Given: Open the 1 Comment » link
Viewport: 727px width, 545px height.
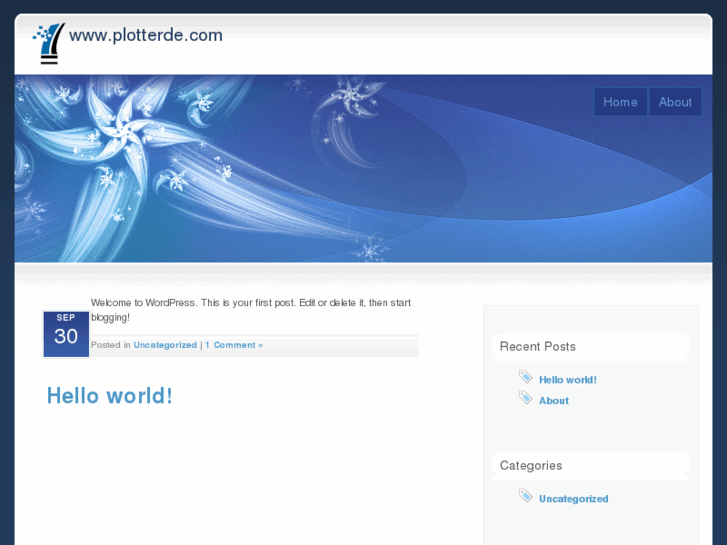Looking at the screenshot, I should click(x=234, y=345).
